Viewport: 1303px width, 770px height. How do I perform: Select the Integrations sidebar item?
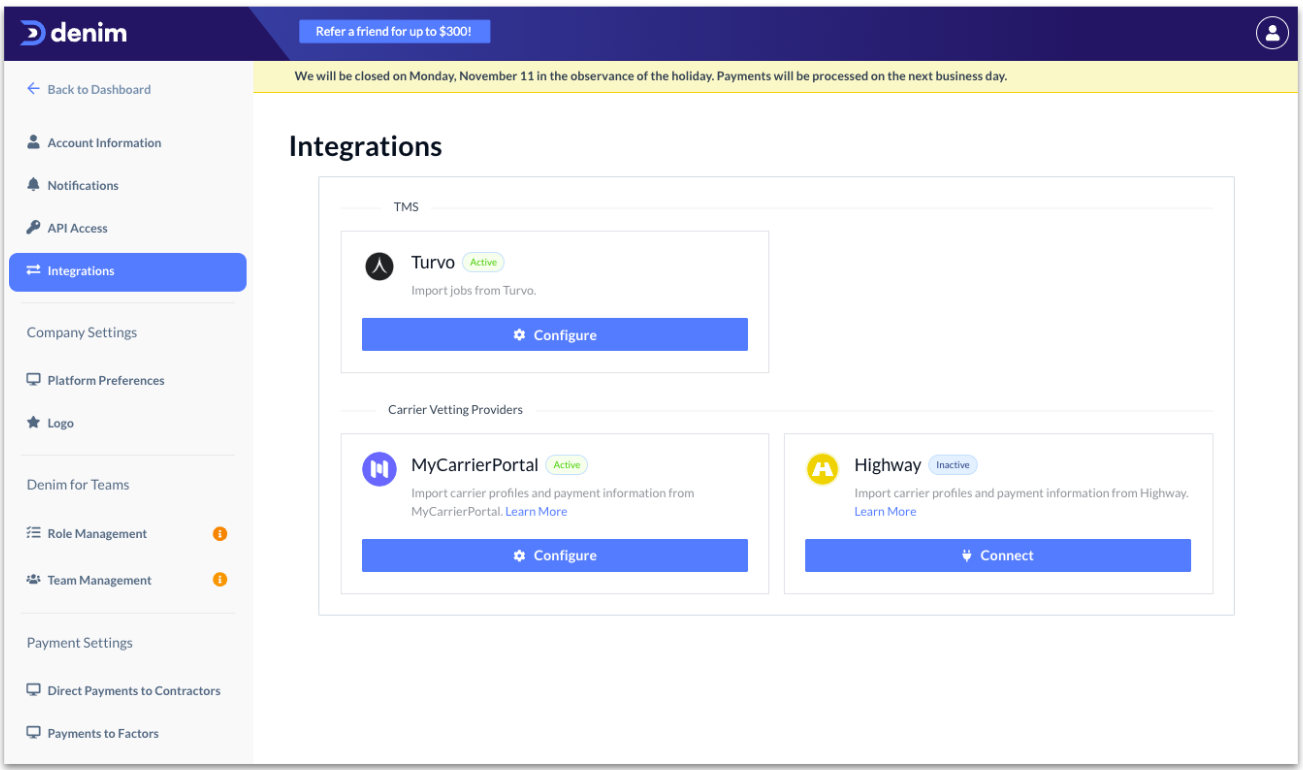pos(127,272)
